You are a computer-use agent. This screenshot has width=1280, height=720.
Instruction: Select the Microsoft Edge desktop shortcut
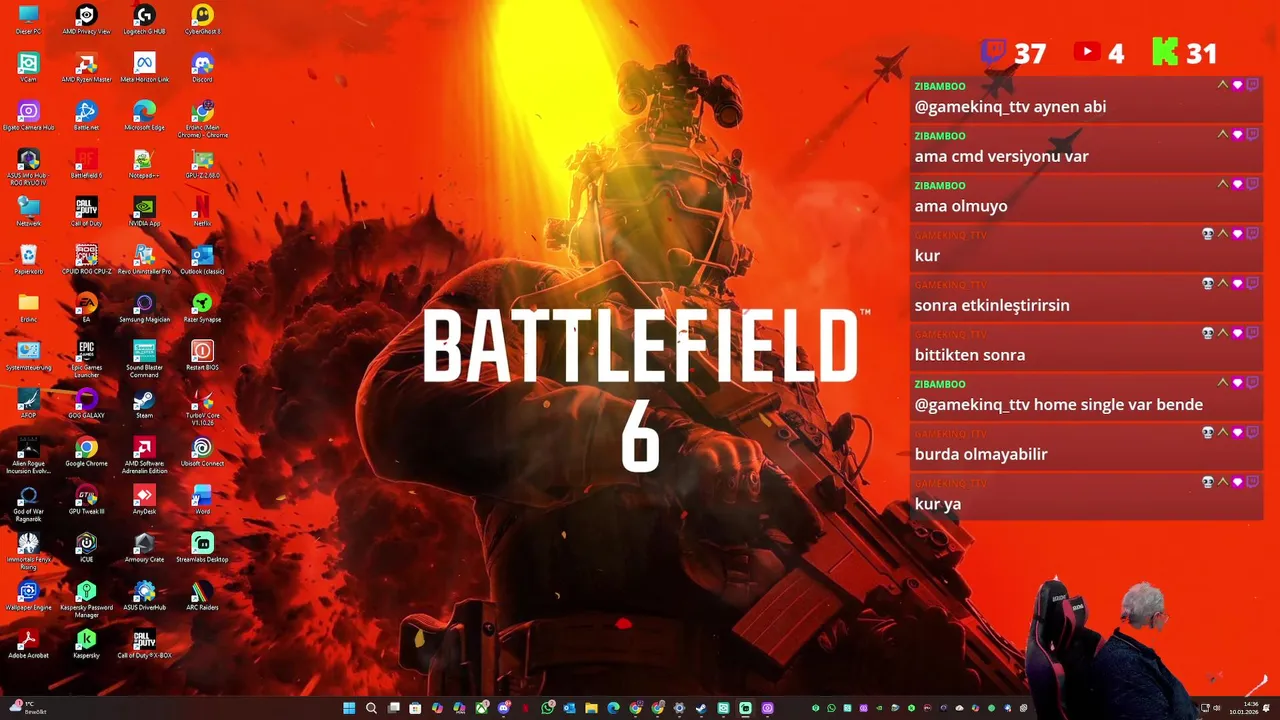click(144, 115)
